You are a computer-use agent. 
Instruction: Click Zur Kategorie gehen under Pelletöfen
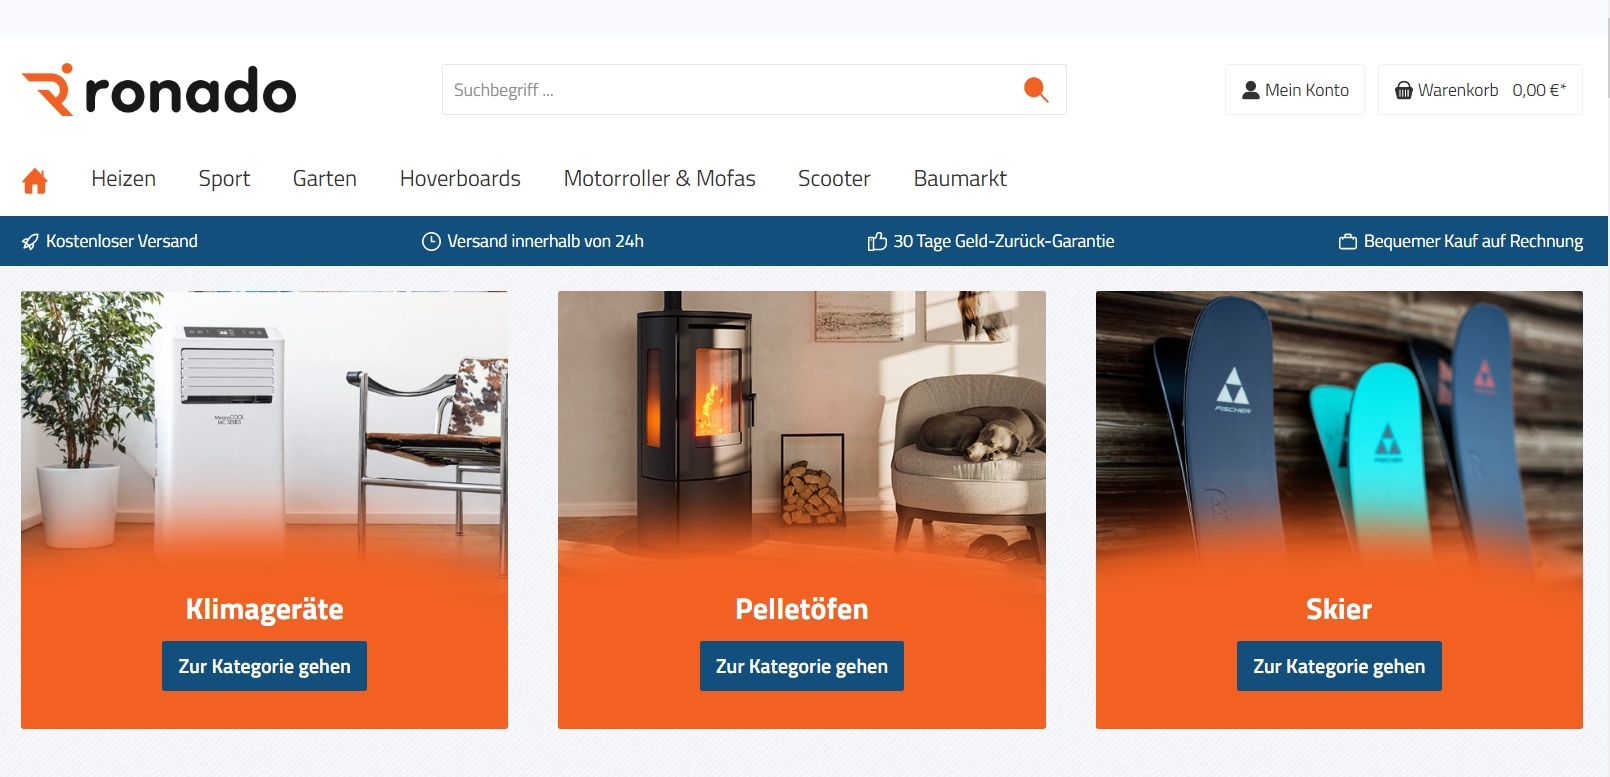[802, 666]
